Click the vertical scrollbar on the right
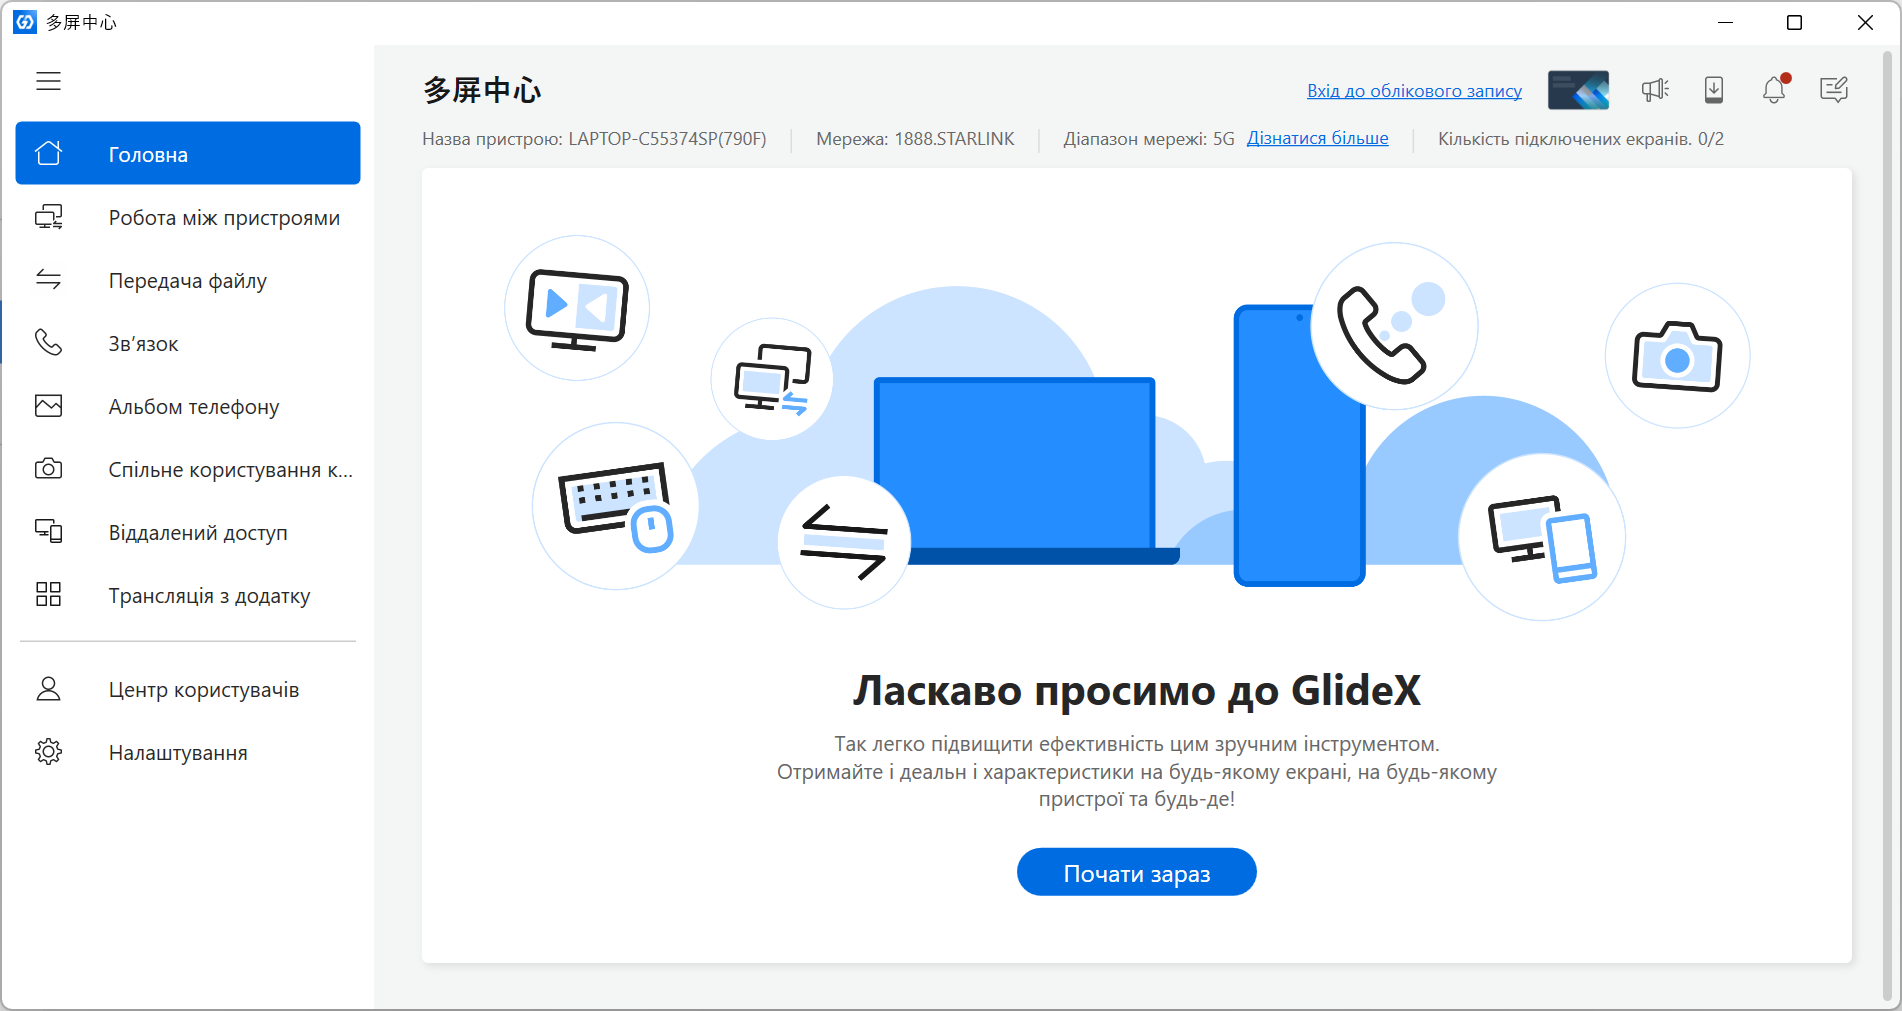The height and width of the screenshot is (1011, 1902). click(1887, 525)
